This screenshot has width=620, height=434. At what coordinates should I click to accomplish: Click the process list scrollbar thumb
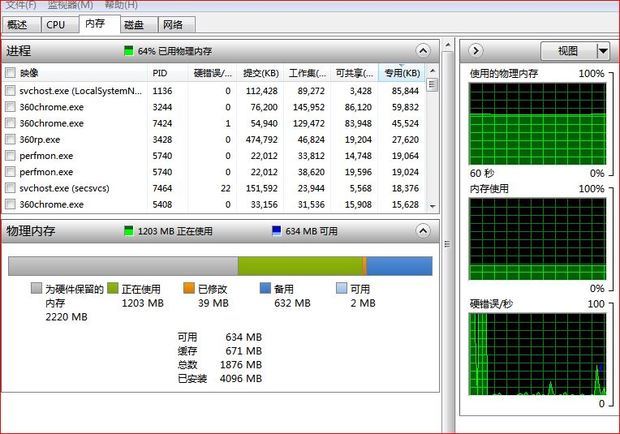click(x=432, y=85)
